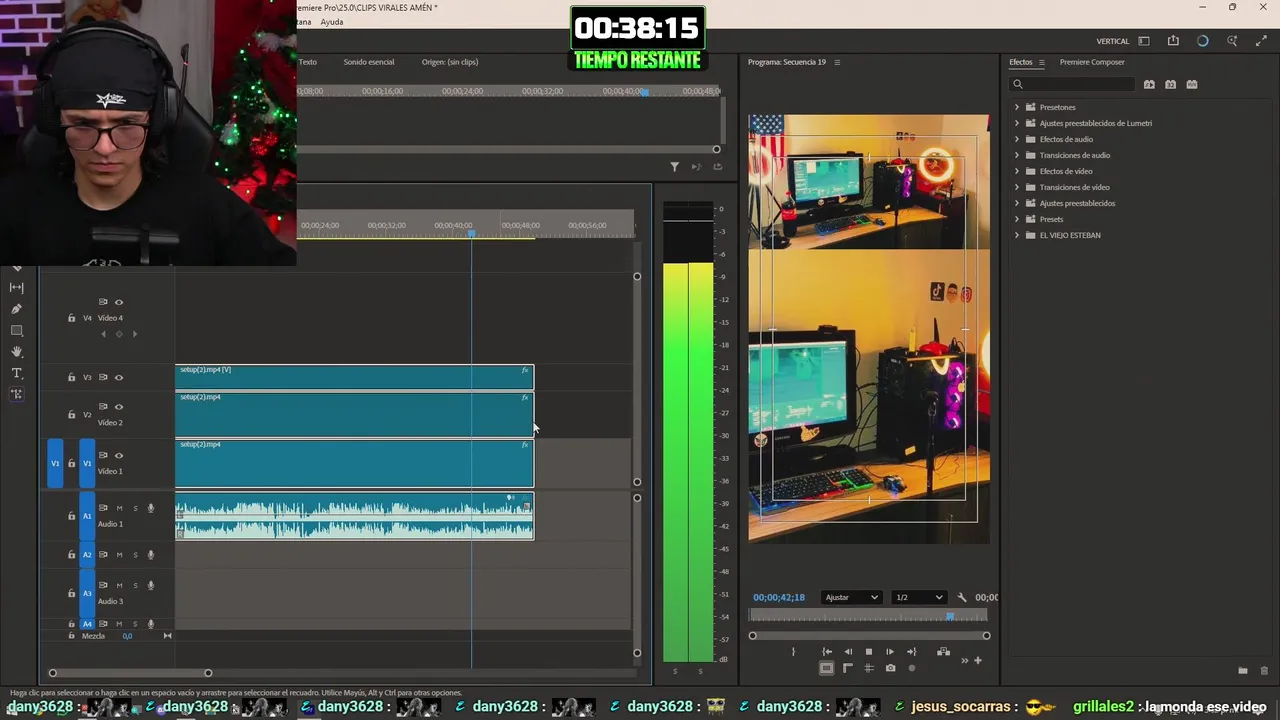Click the 00;00;42;18 playhead timecode
1280x720 pixels.
click(779, 597)
